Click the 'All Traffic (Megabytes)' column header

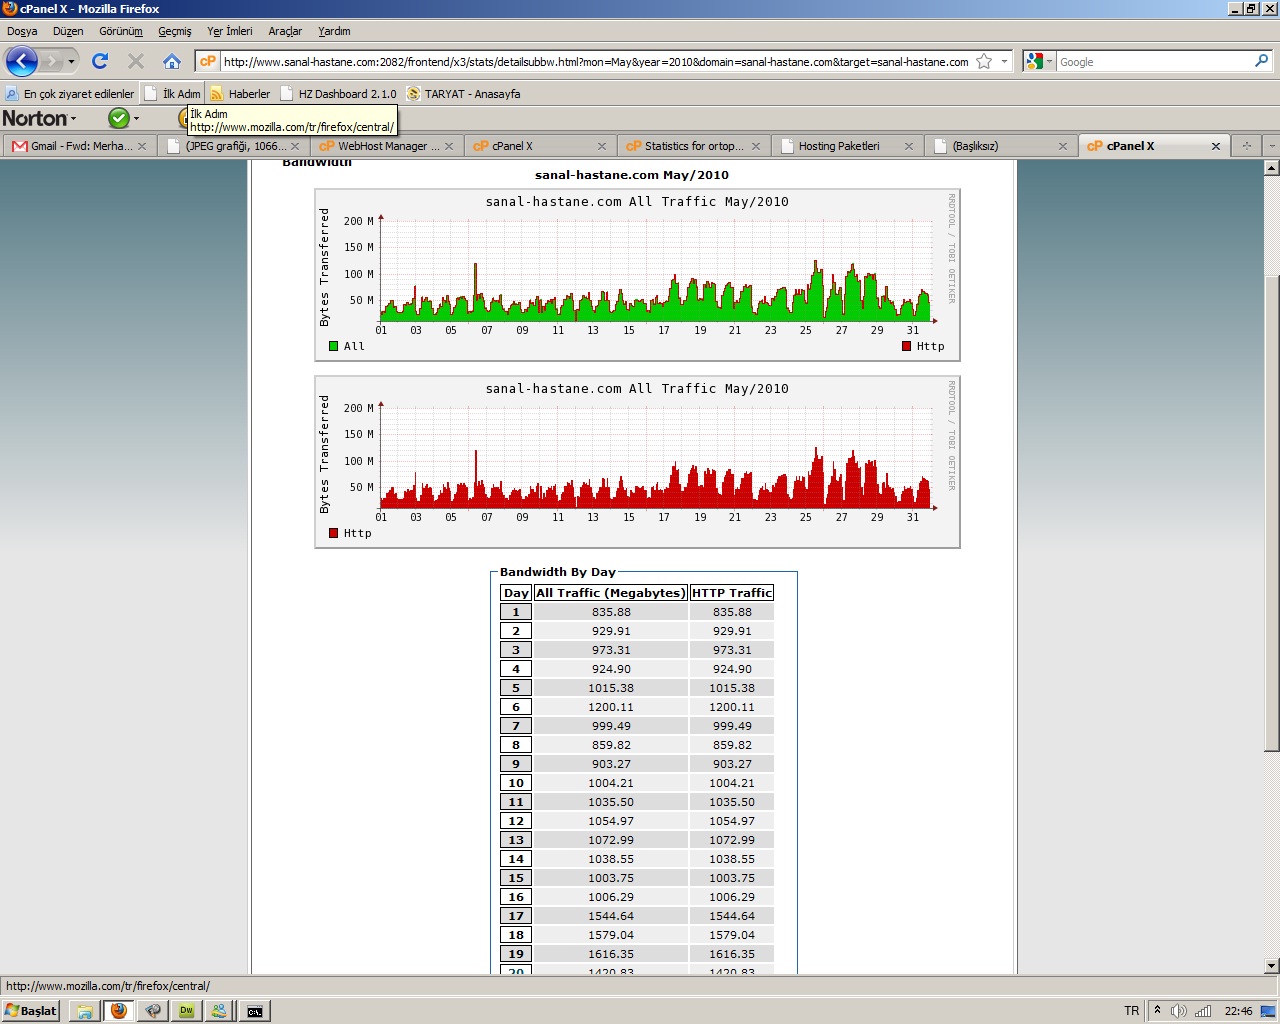click(611, 593)
